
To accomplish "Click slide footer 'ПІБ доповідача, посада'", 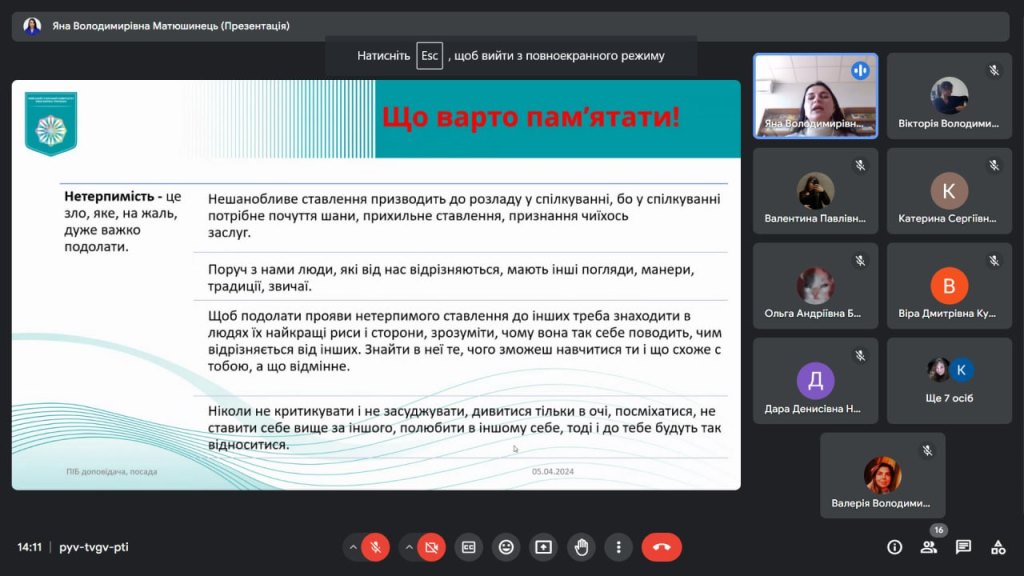I will pyautogui.click(x=112, y=472).
